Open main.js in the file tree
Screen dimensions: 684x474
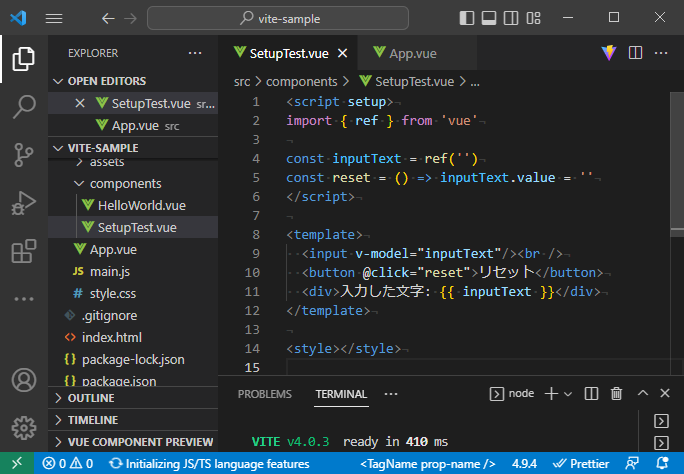coord(133,271)
